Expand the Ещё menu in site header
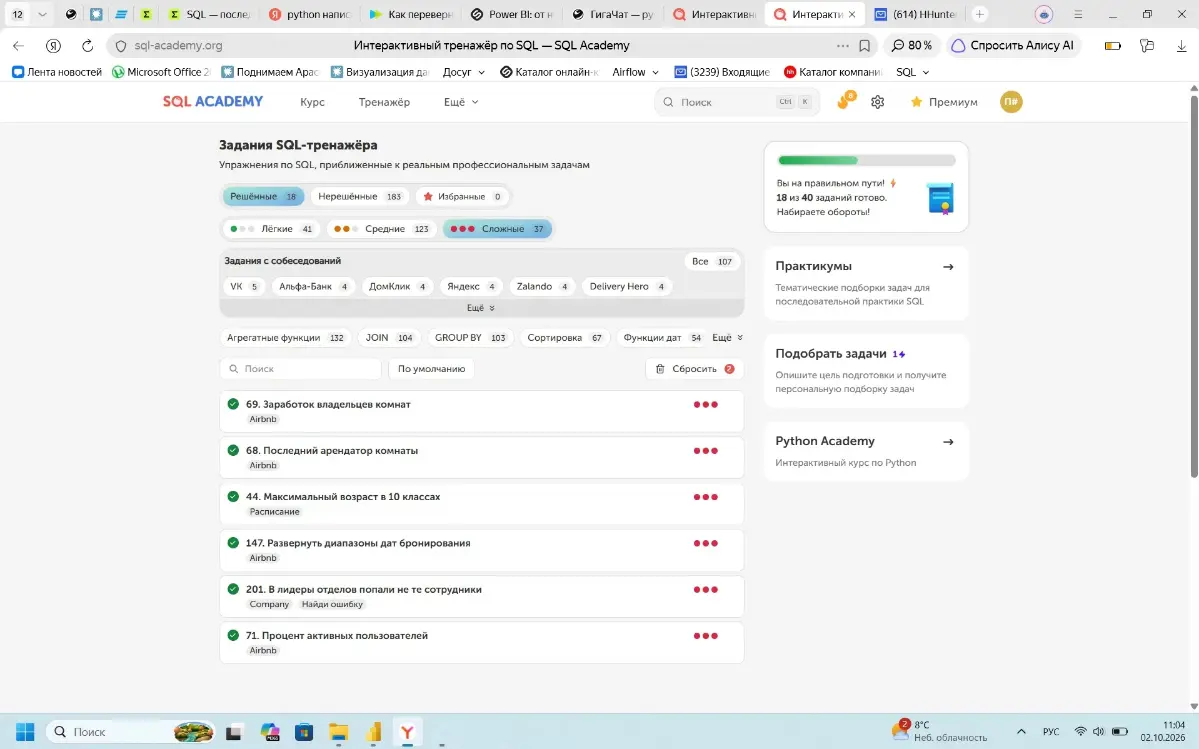The height and width of the screenshot is (749, 1199). click(x=461, y=102)
